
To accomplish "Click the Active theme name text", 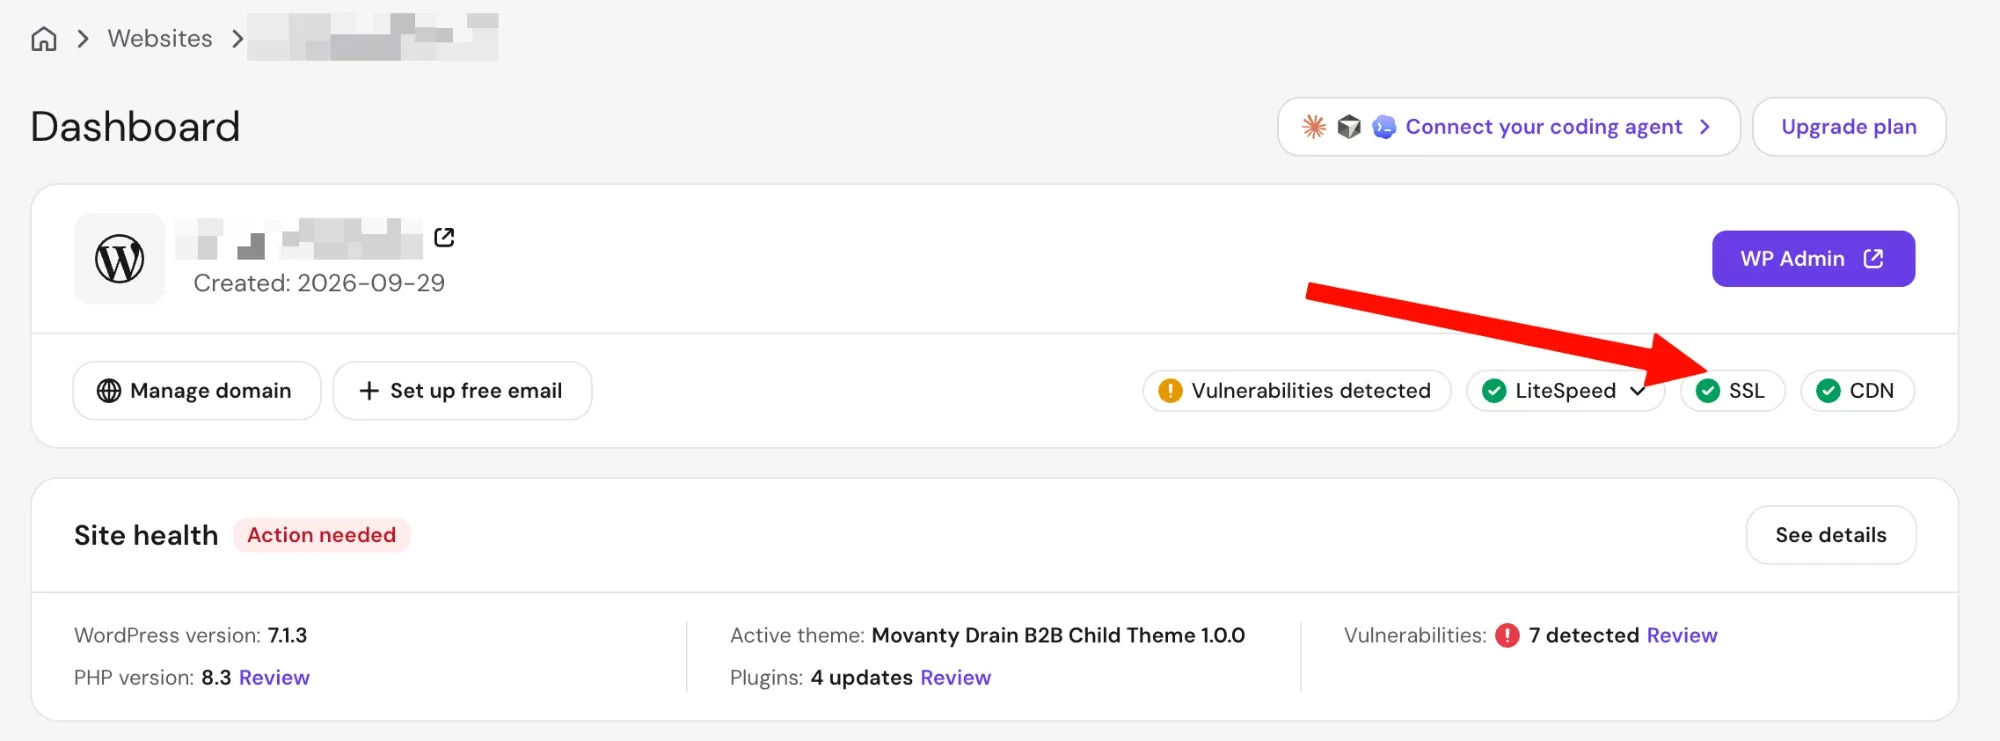I will pyautogui.click(x=1058, y=636).
